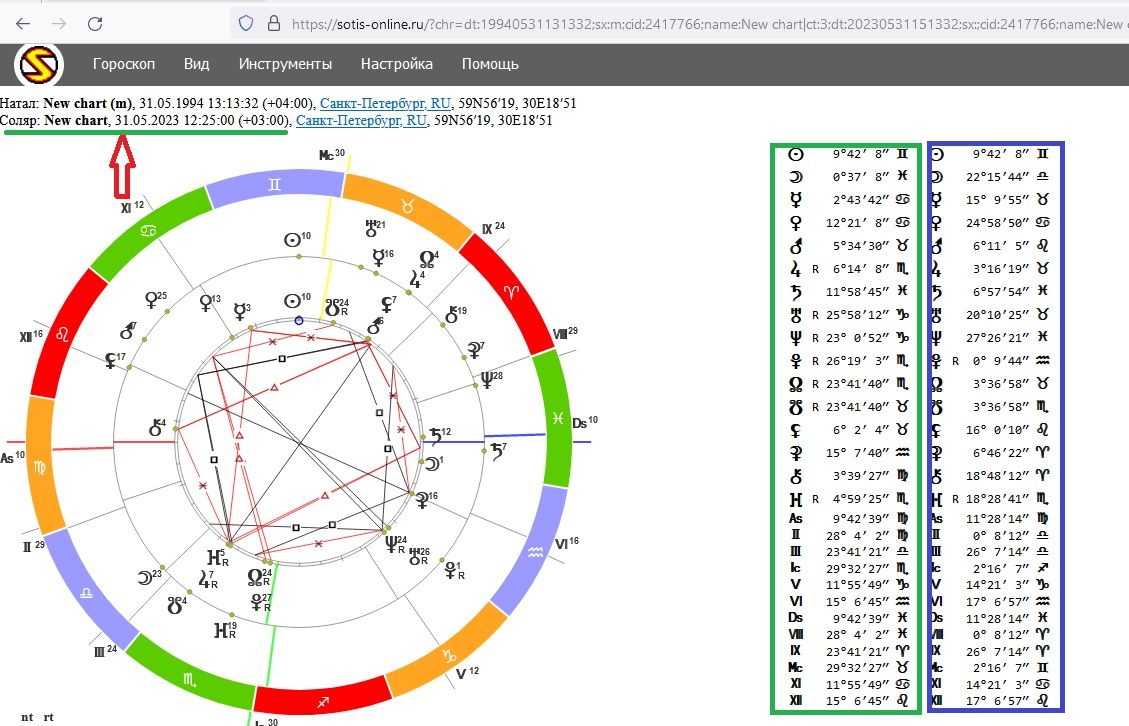Select the Aries sign on the zodiac ring
Image resolution: width=1129 pixels, height=726 pixels.
(510, 290)
